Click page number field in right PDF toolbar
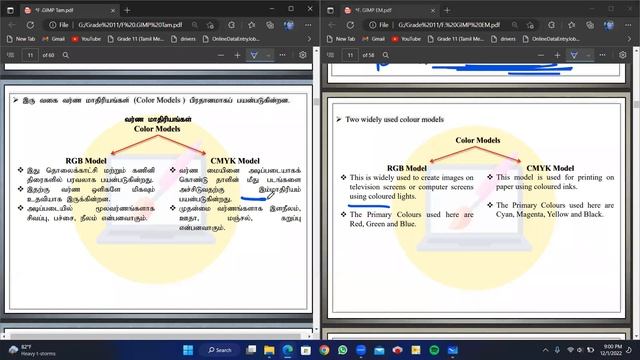 [350, 55]
